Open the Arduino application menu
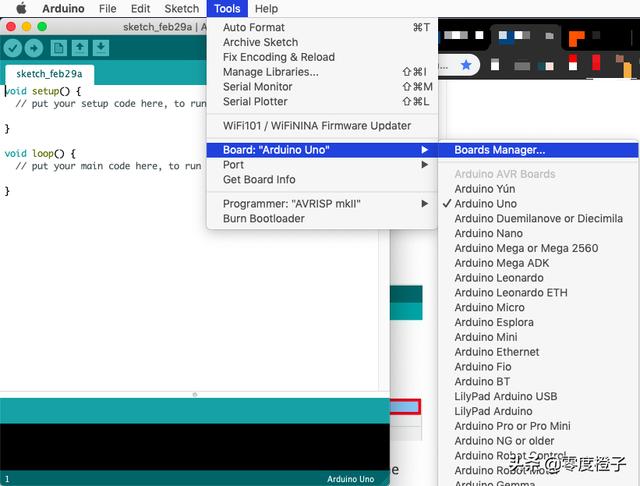The height and width of the screenshot is (486, 640). 63,9
